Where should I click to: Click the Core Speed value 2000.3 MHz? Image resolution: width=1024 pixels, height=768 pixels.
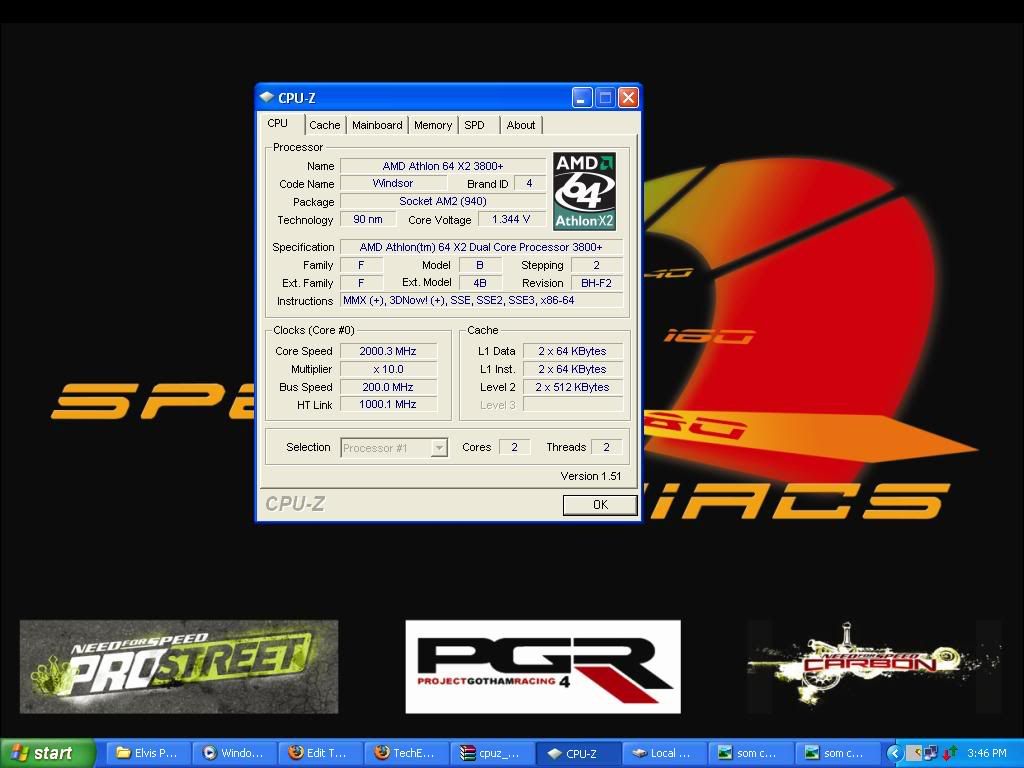[x=388, y=351]
